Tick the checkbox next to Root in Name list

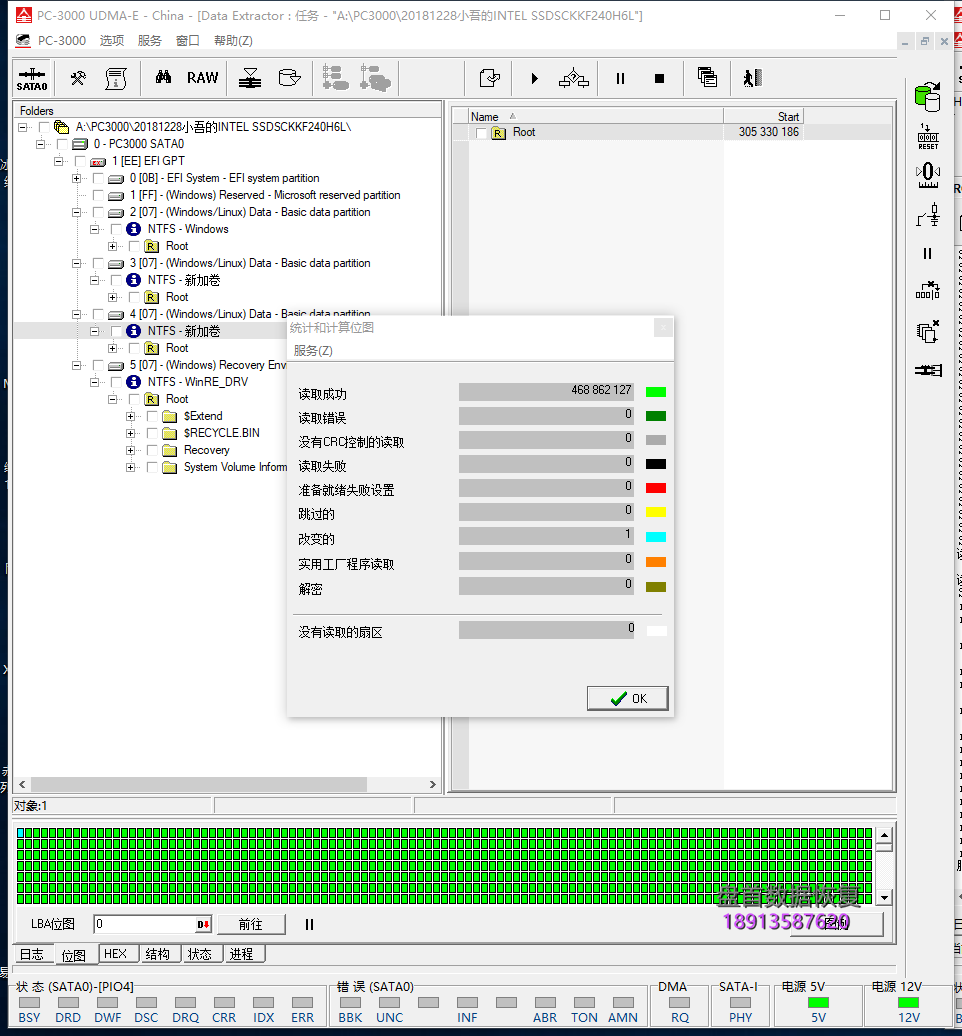coord(479,132)
